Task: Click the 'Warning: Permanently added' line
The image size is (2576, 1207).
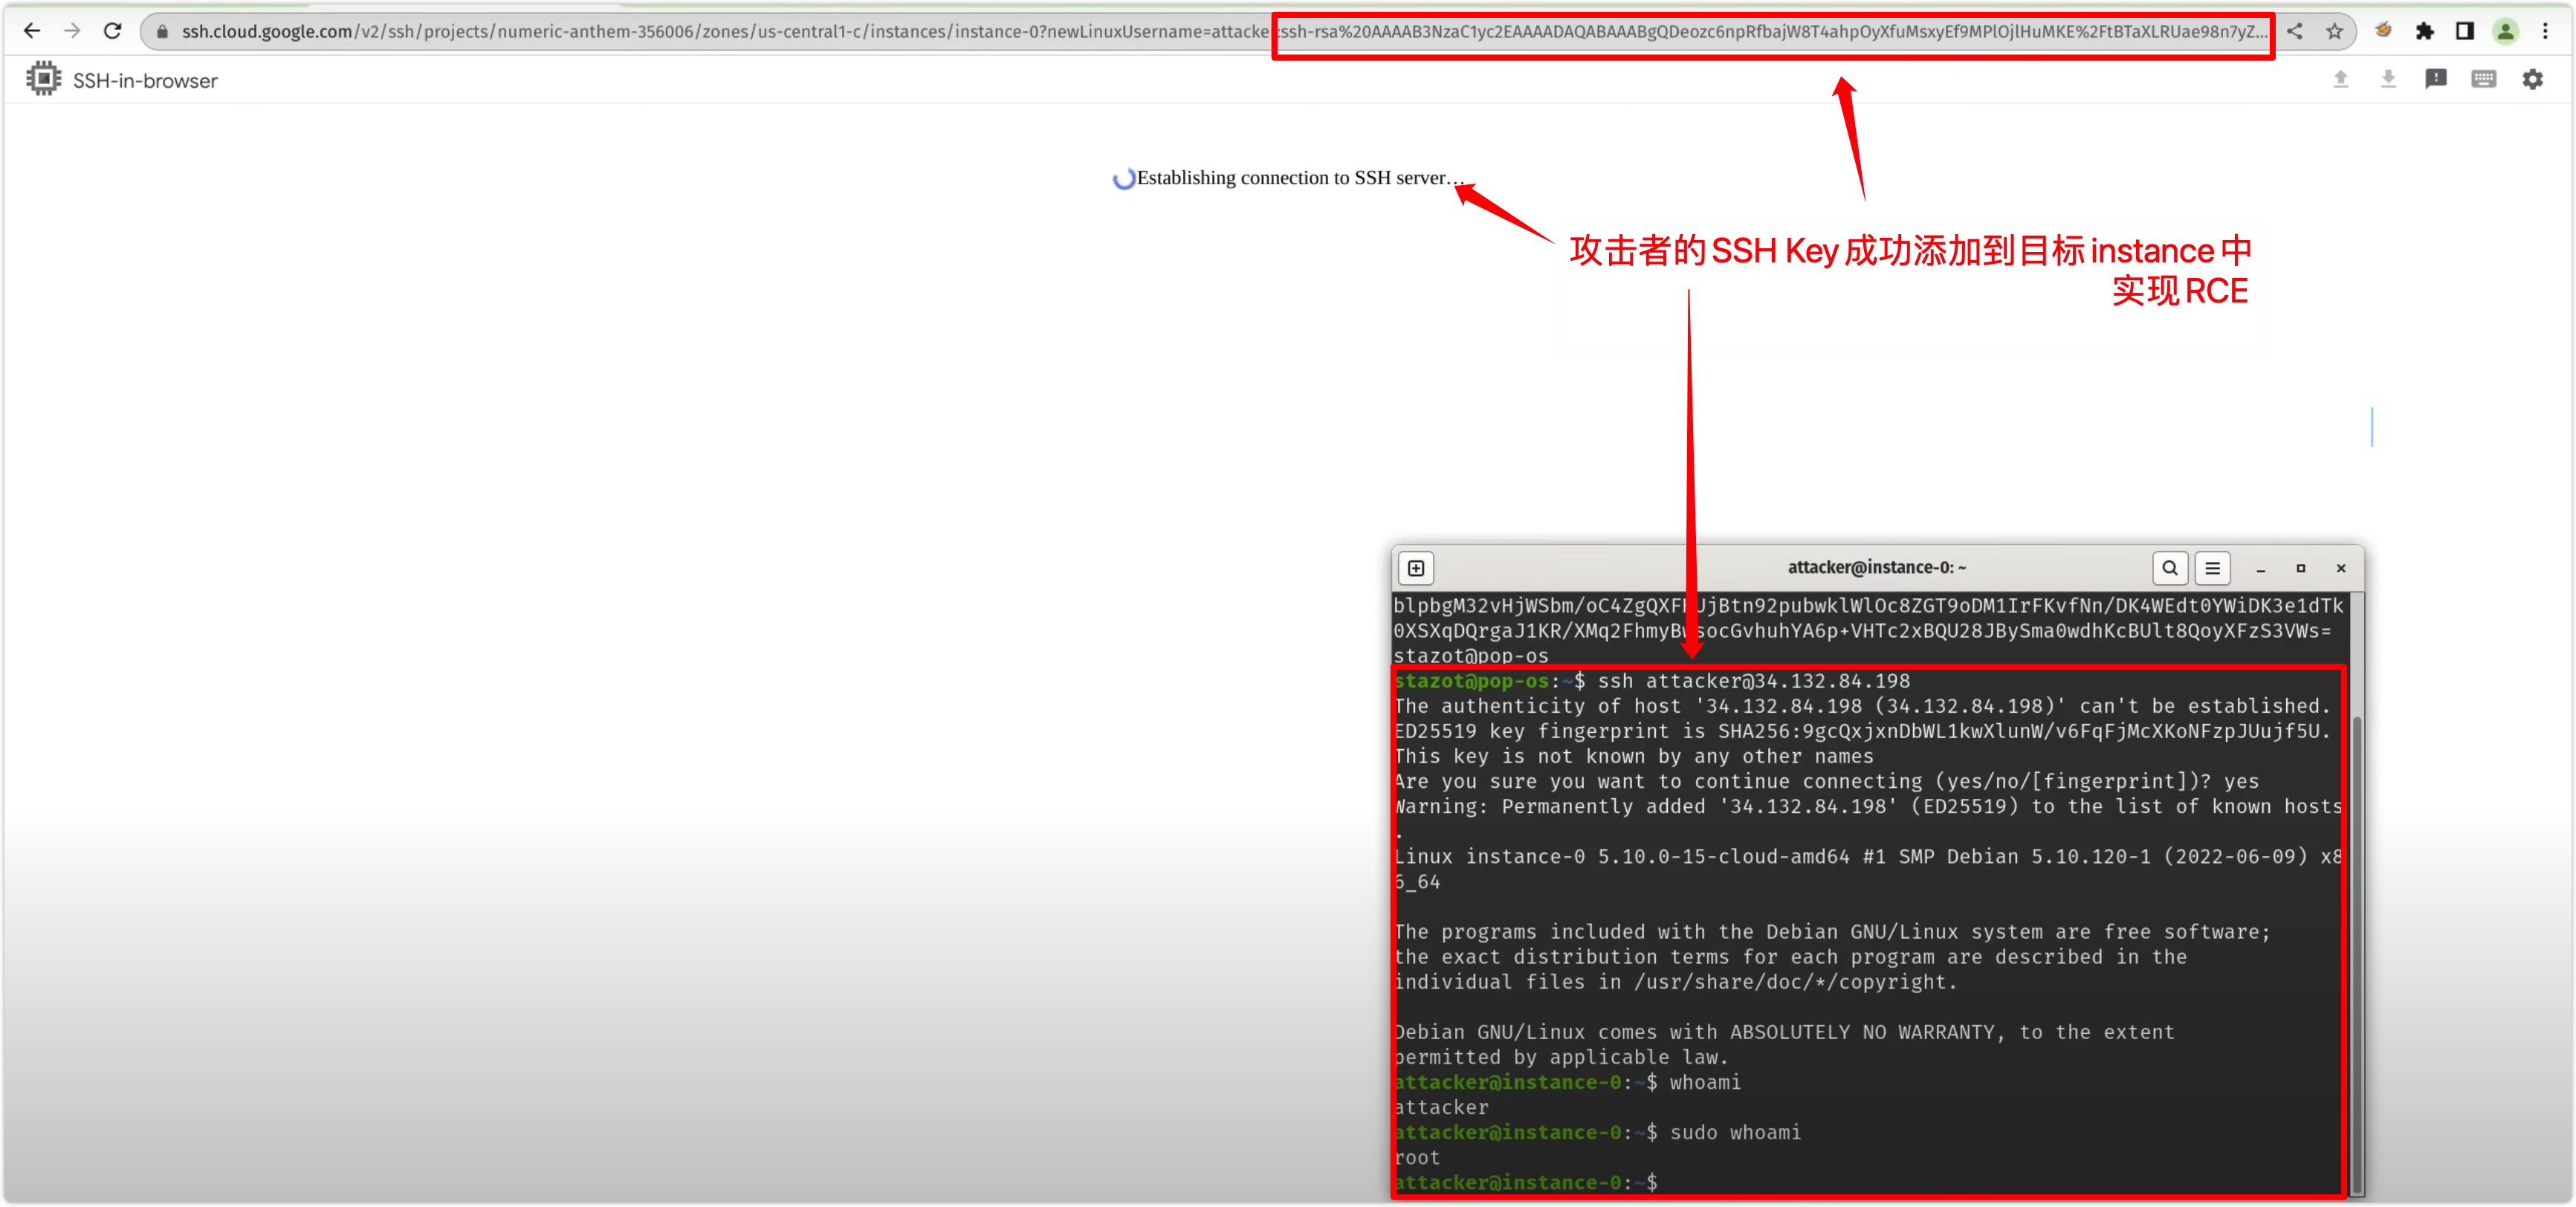Action: click(x=1868, y=806)
